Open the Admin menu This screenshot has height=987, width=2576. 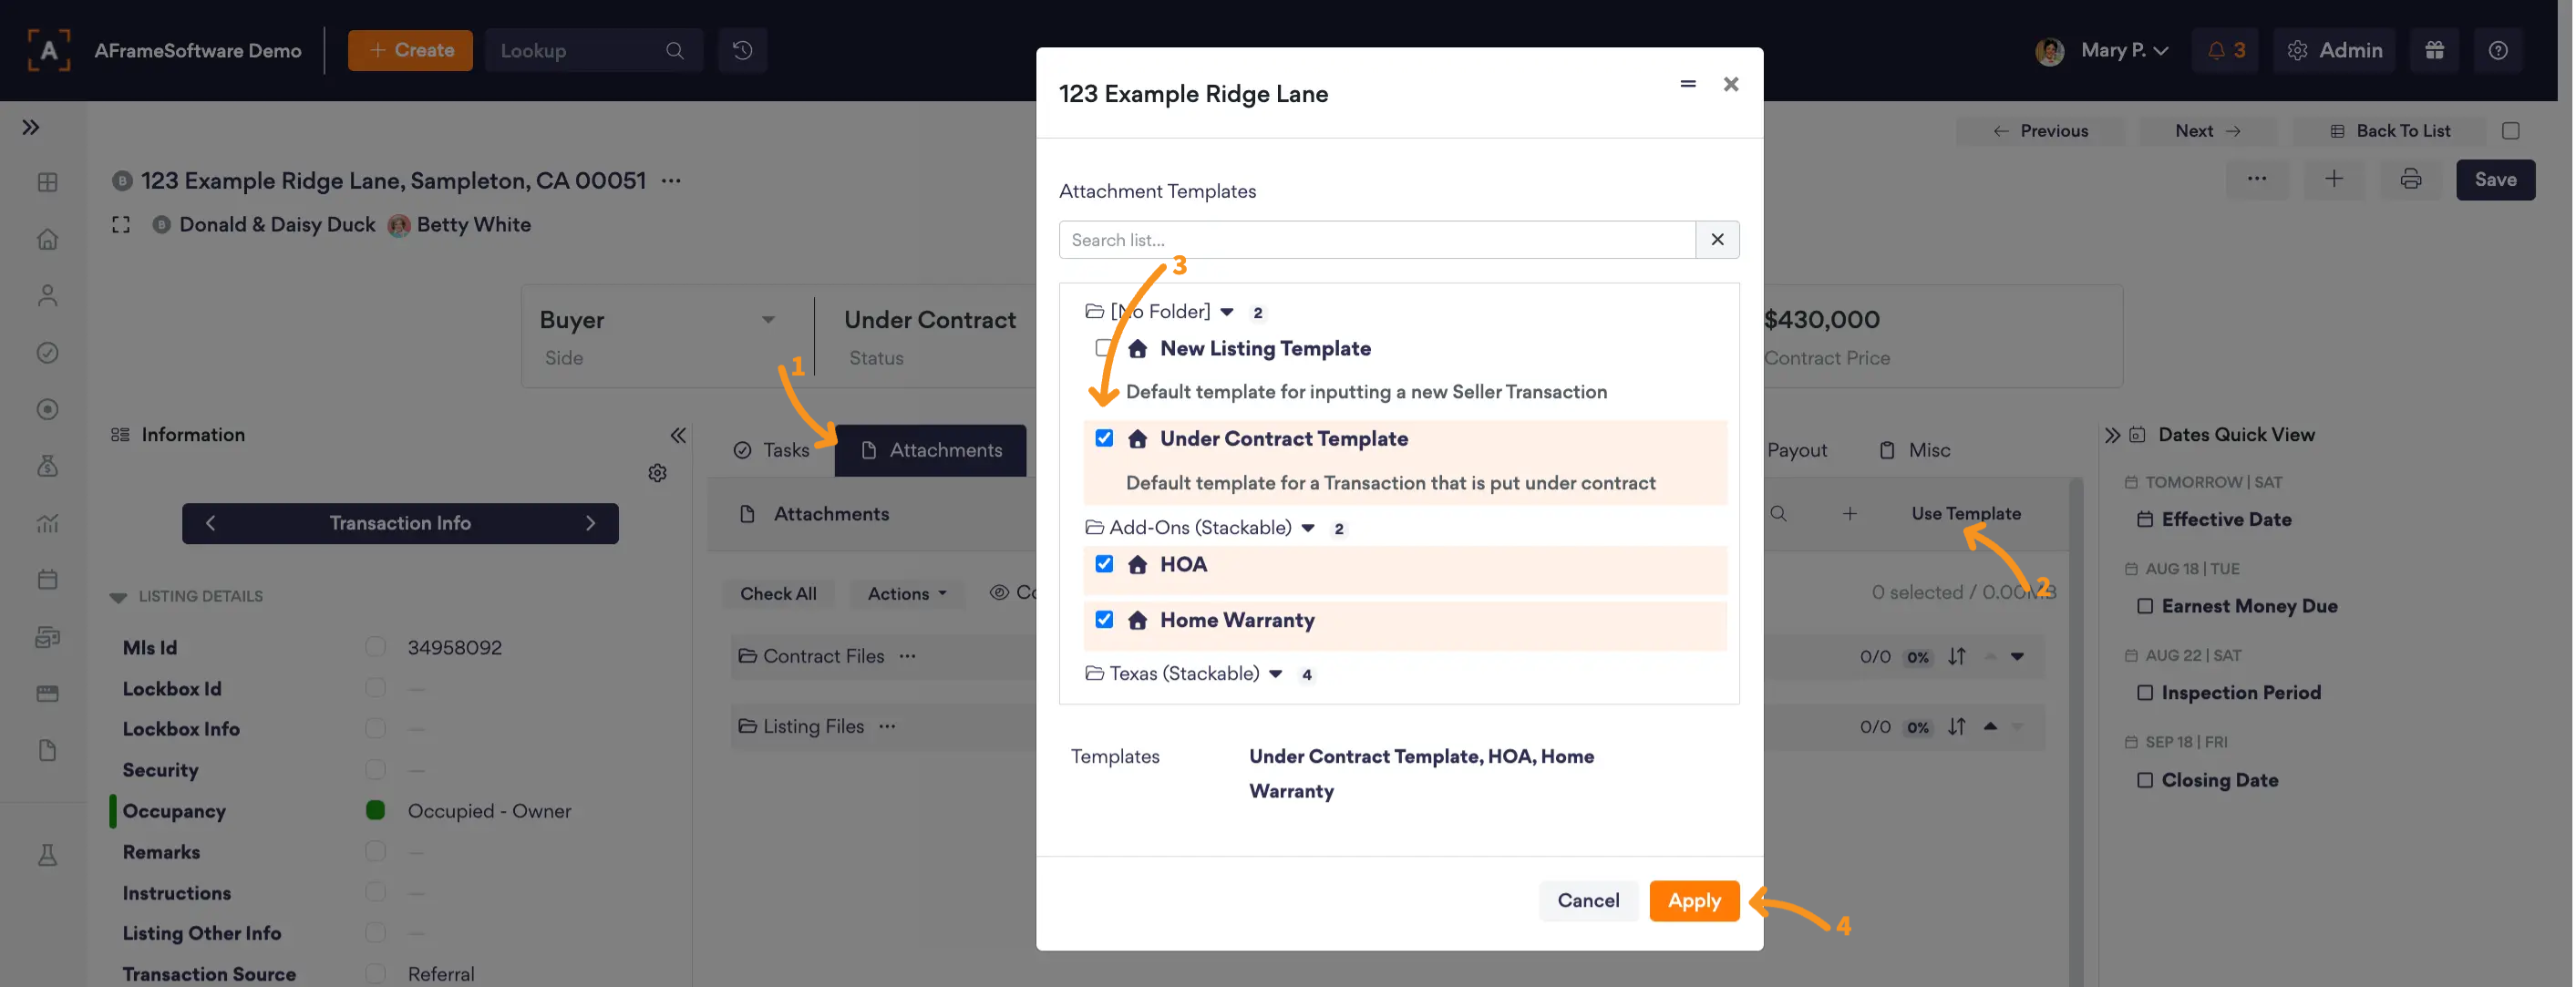[x=2335, y=50]
